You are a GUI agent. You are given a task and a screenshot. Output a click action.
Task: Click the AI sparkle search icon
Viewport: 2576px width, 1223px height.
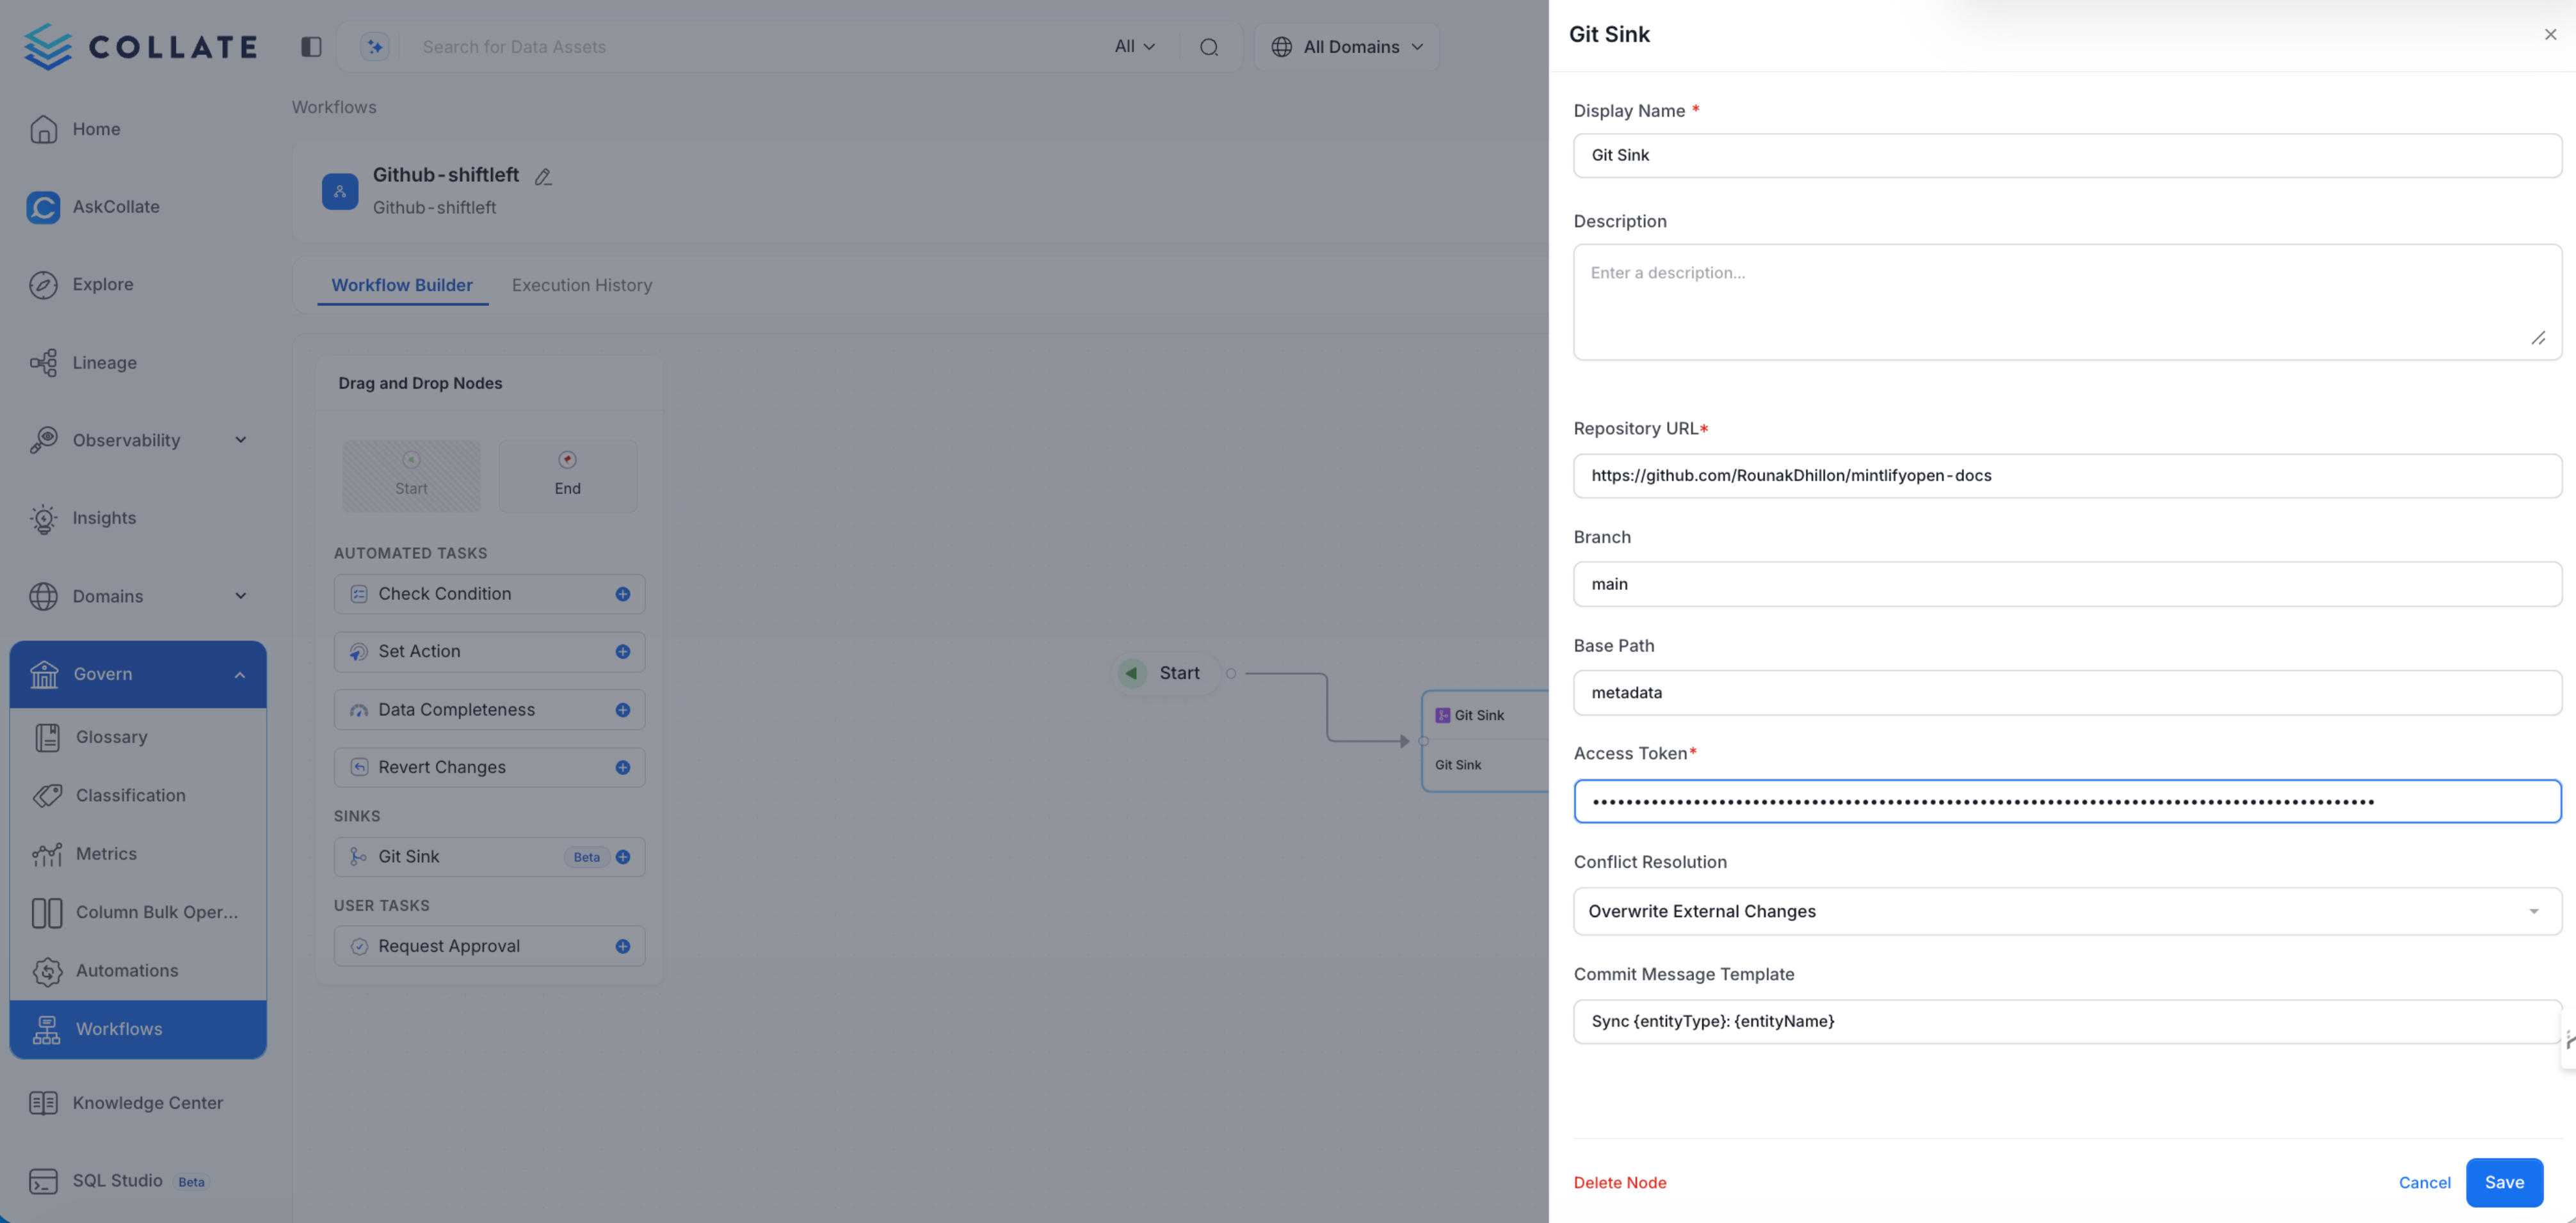click(x=374, y=46)
